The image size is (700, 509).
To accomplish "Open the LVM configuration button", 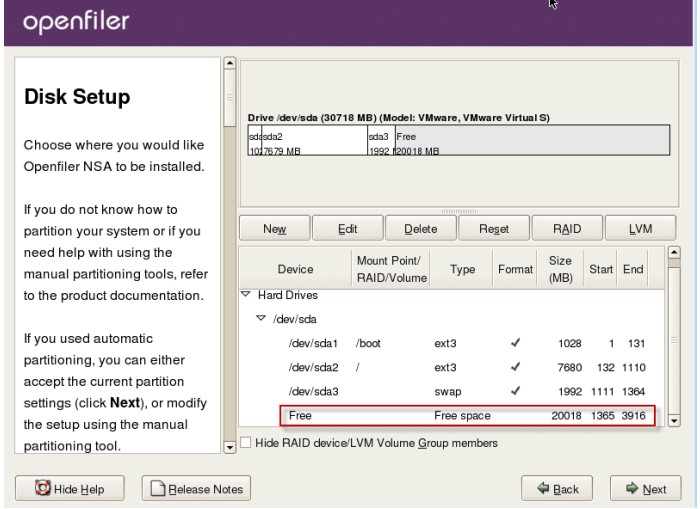I will (x=640, y=229).
